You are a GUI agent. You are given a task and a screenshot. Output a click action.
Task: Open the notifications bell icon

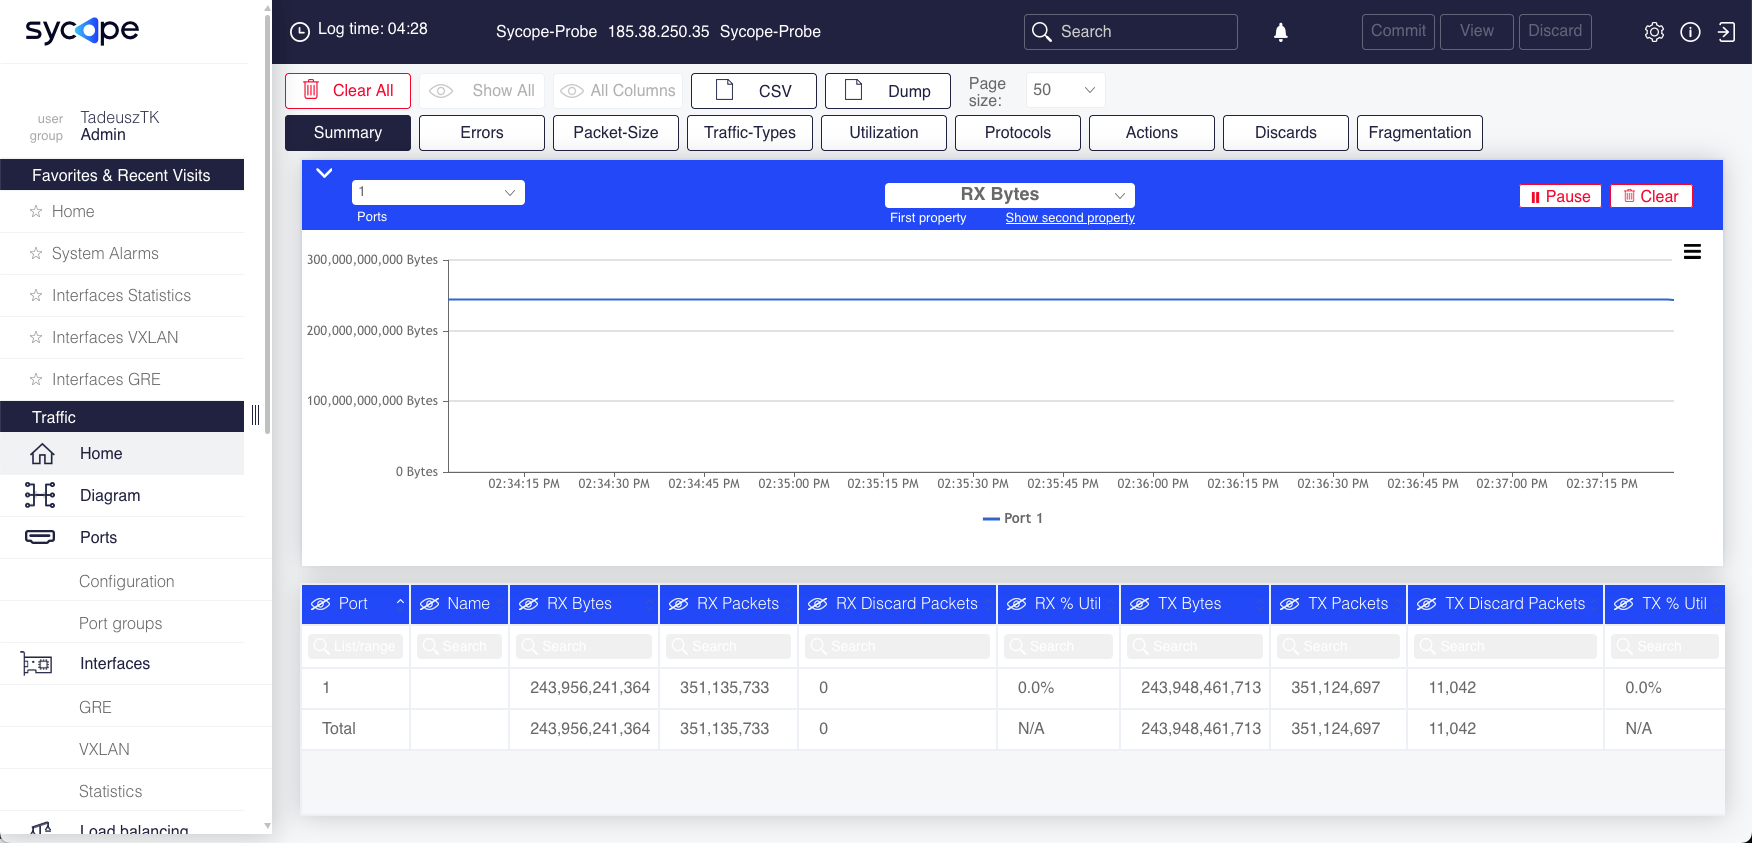point(1280,32)
